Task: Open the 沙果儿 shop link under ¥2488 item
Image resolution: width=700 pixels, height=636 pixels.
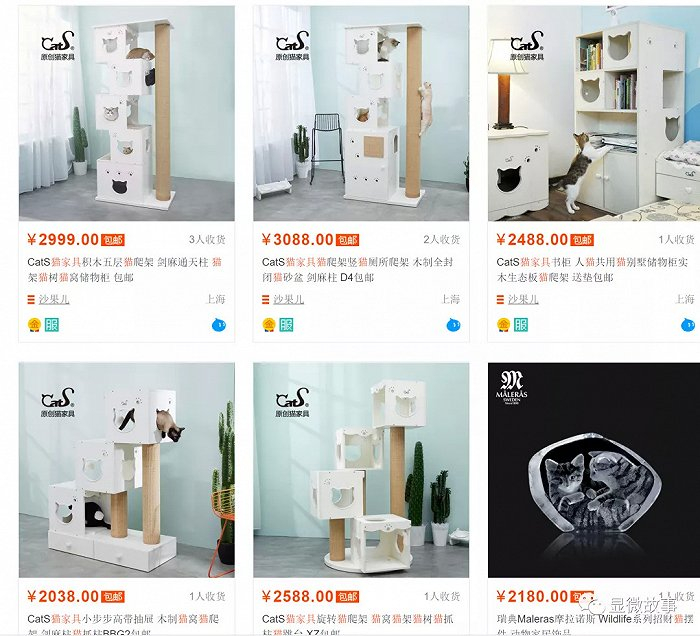Action: [x=523, y=299]
